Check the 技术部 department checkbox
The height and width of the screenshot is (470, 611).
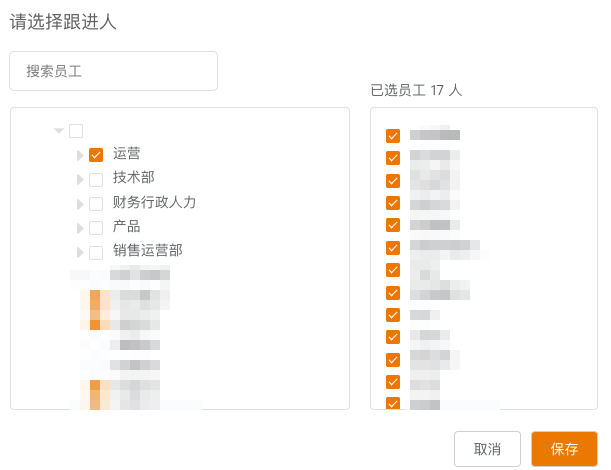pos(96,179)
